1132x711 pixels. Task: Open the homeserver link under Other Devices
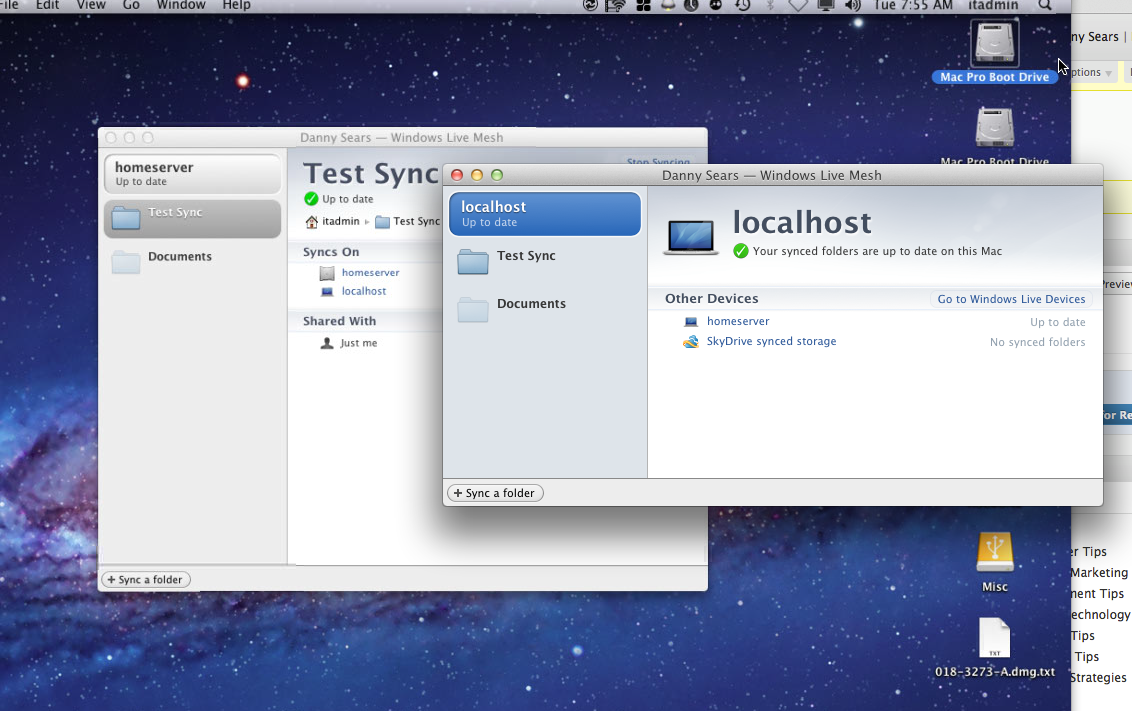point(738,321)
